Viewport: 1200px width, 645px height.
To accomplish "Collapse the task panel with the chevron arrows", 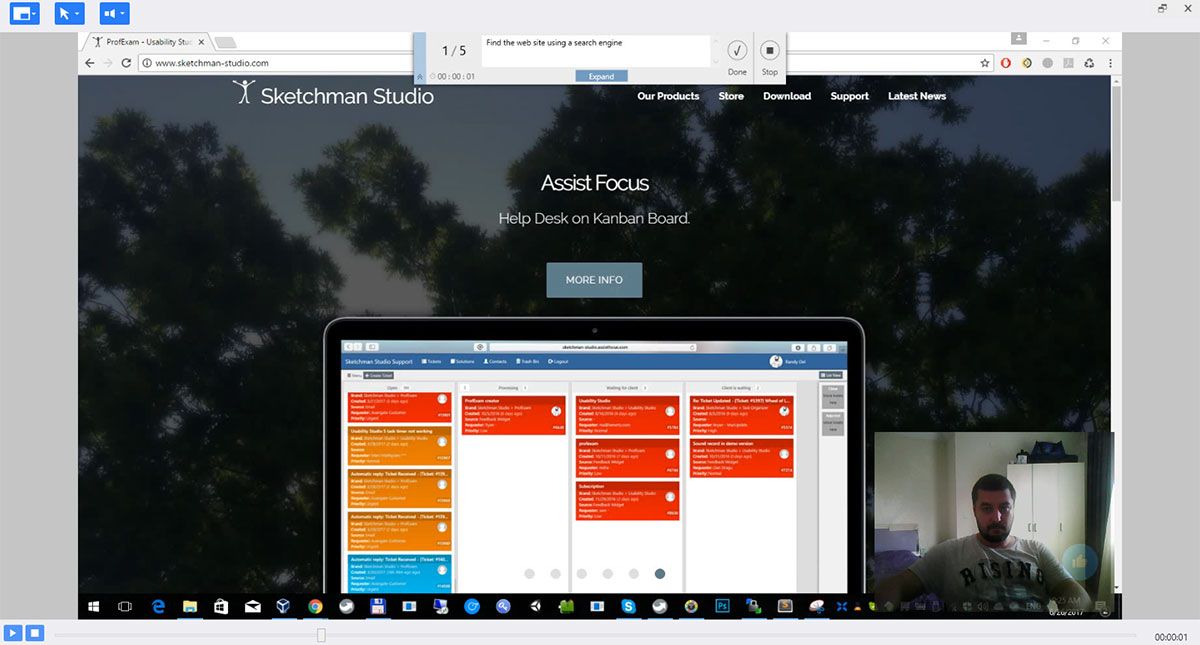I will (420, 76).
